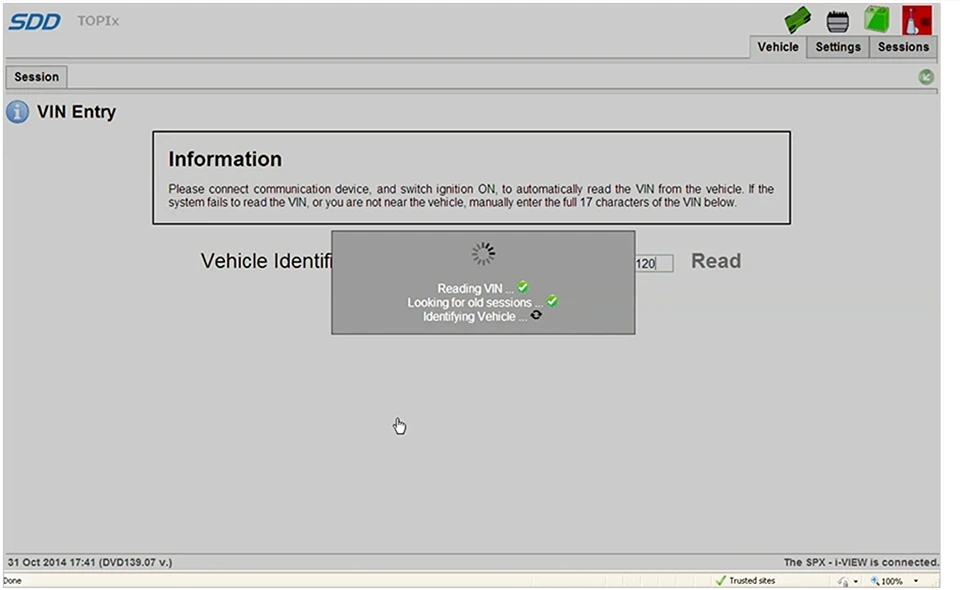Click 'The SPX - i-VIEW is connected.' message

pos(861,562)
